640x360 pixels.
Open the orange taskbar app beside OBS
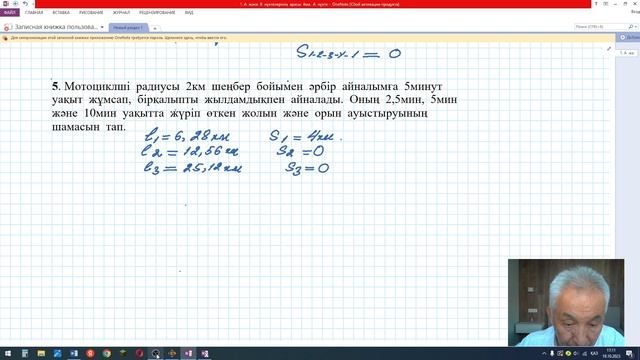(x=172, y=353)
